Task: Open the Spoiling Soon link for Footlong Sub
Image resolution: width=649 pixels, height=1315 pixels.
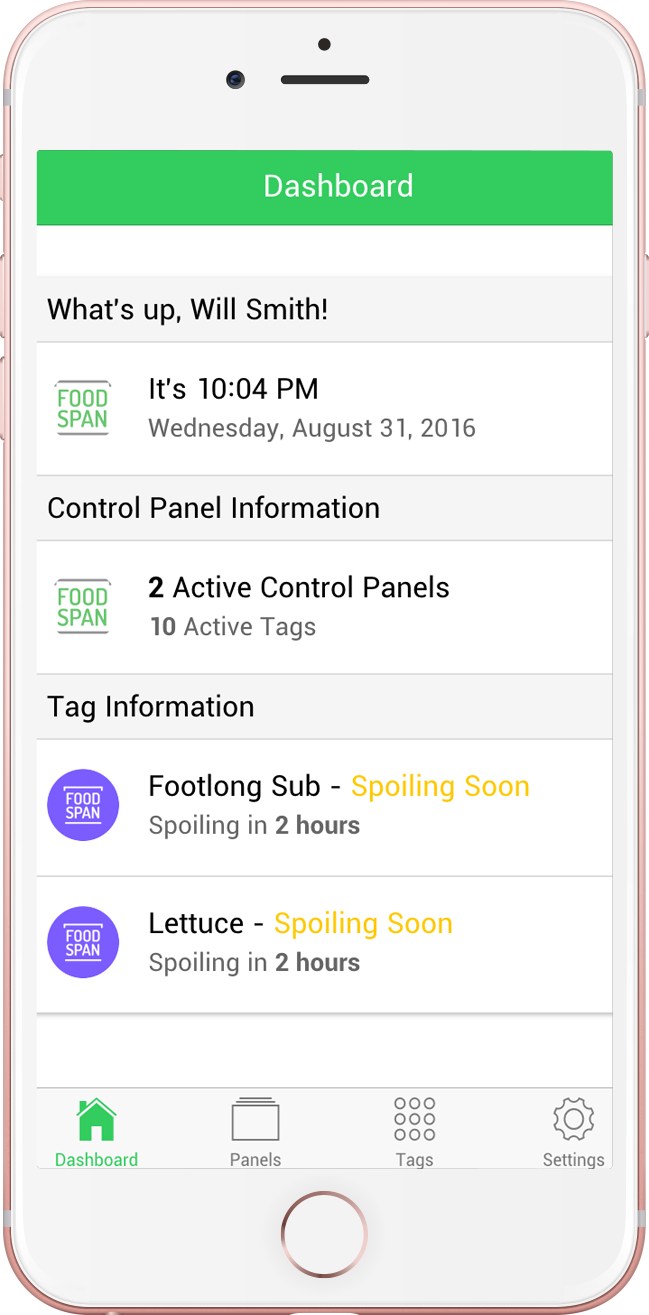Action: (439, 786)
